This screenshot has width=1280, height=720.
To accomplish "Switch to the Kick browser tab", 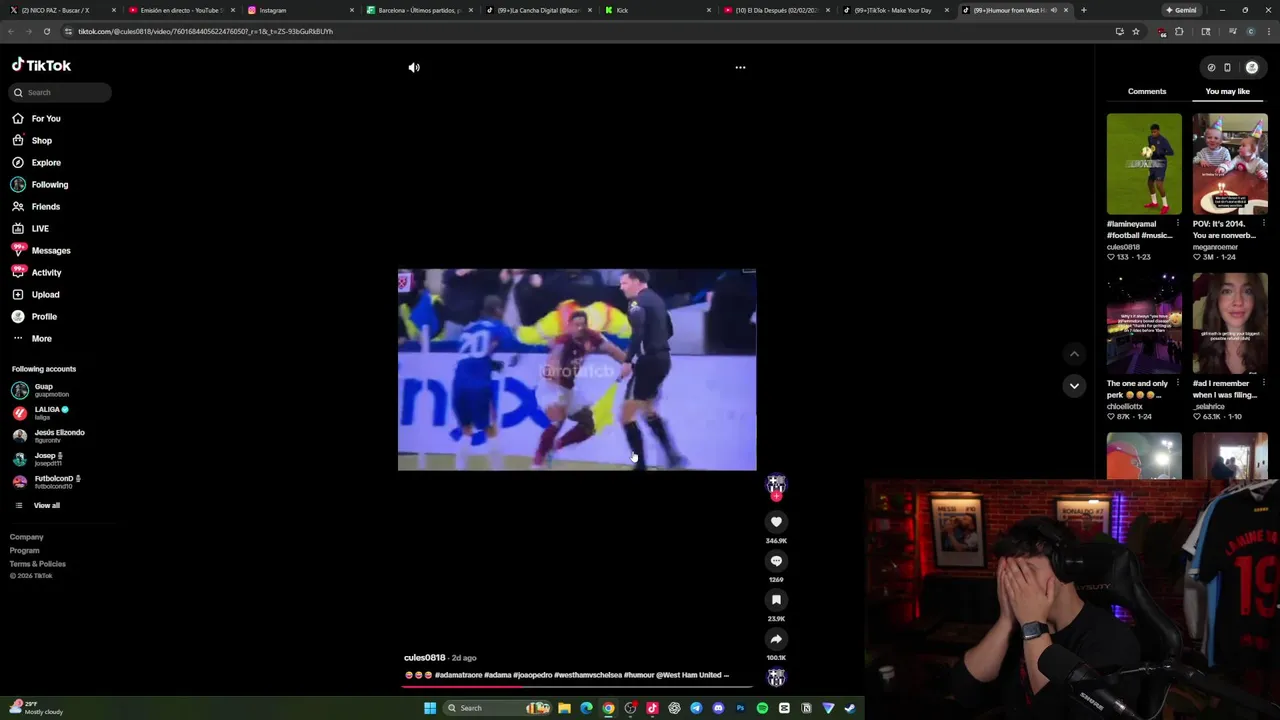I will (658, 10).
